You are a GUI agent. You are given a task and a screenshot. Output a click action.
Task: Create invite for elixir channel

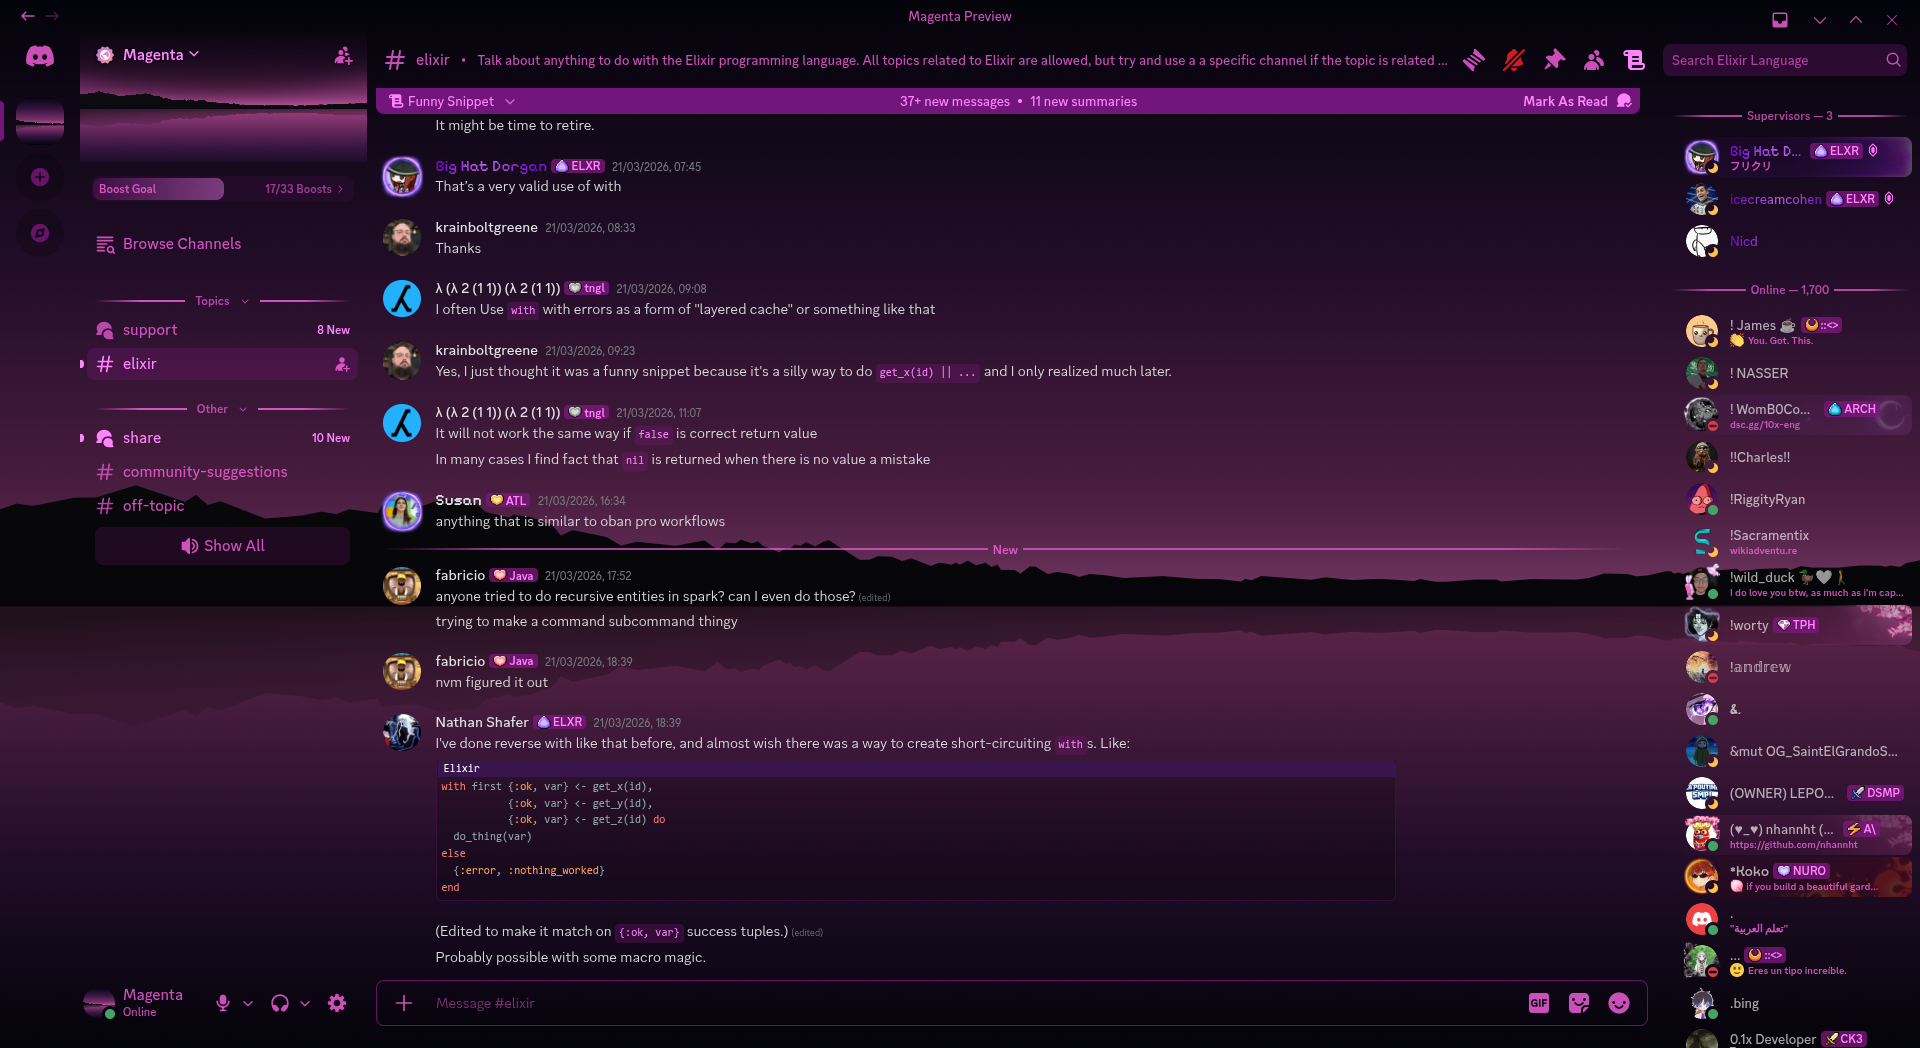click(342, 364)
